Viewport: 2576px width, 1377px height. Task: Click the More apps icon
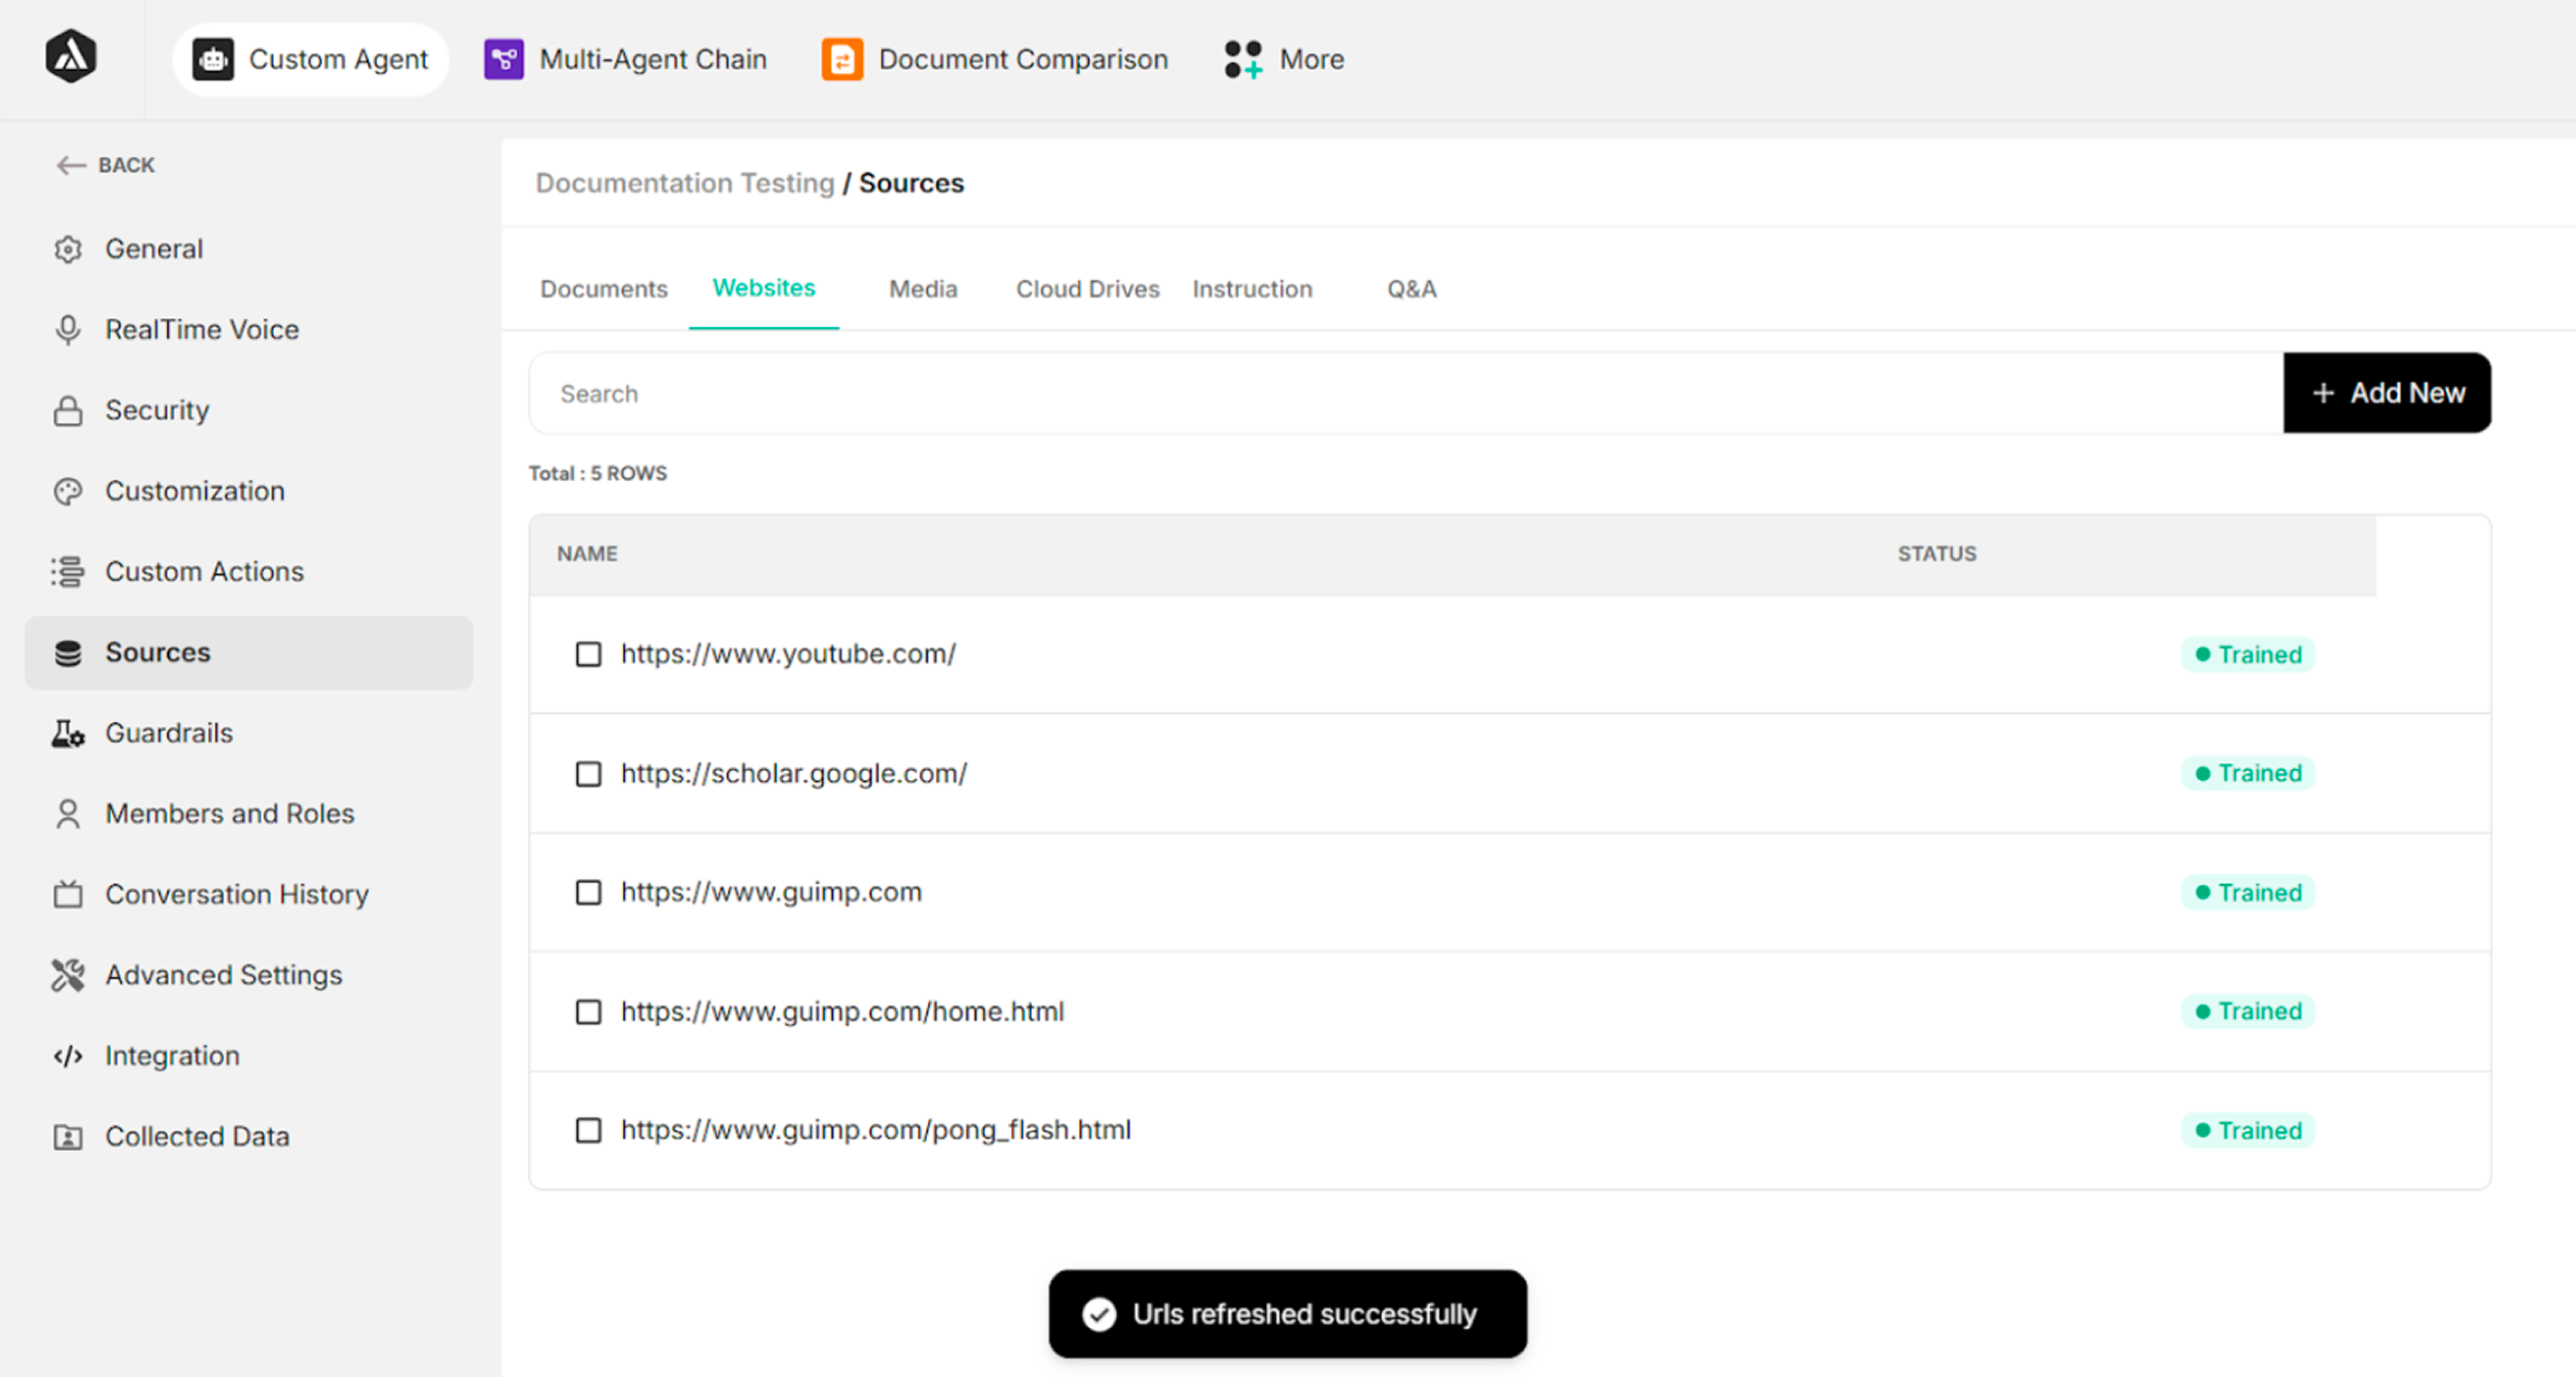(1243, 59)
